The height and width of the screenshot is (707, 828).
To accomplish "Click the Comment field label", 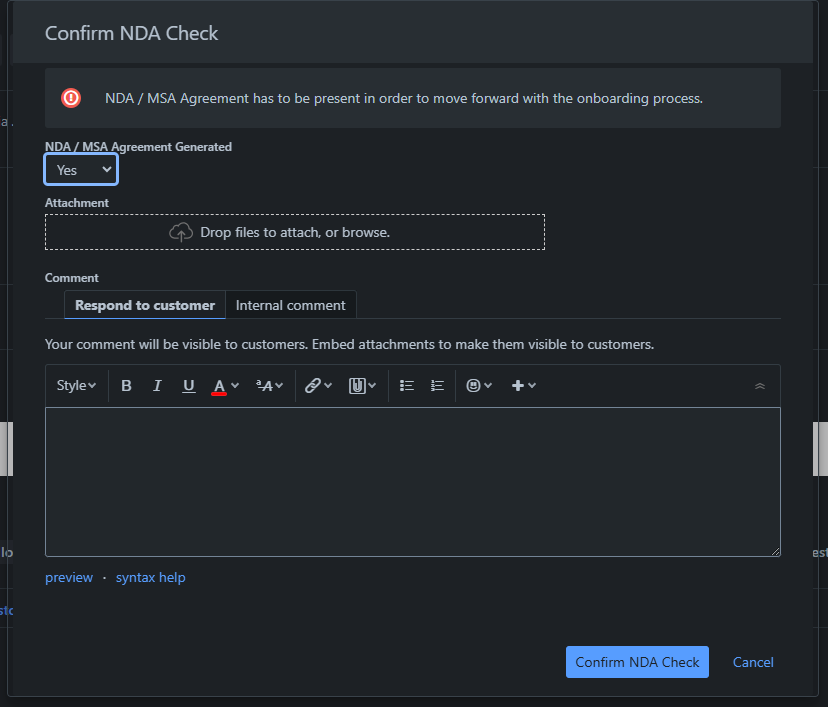I will click(72, 278).
